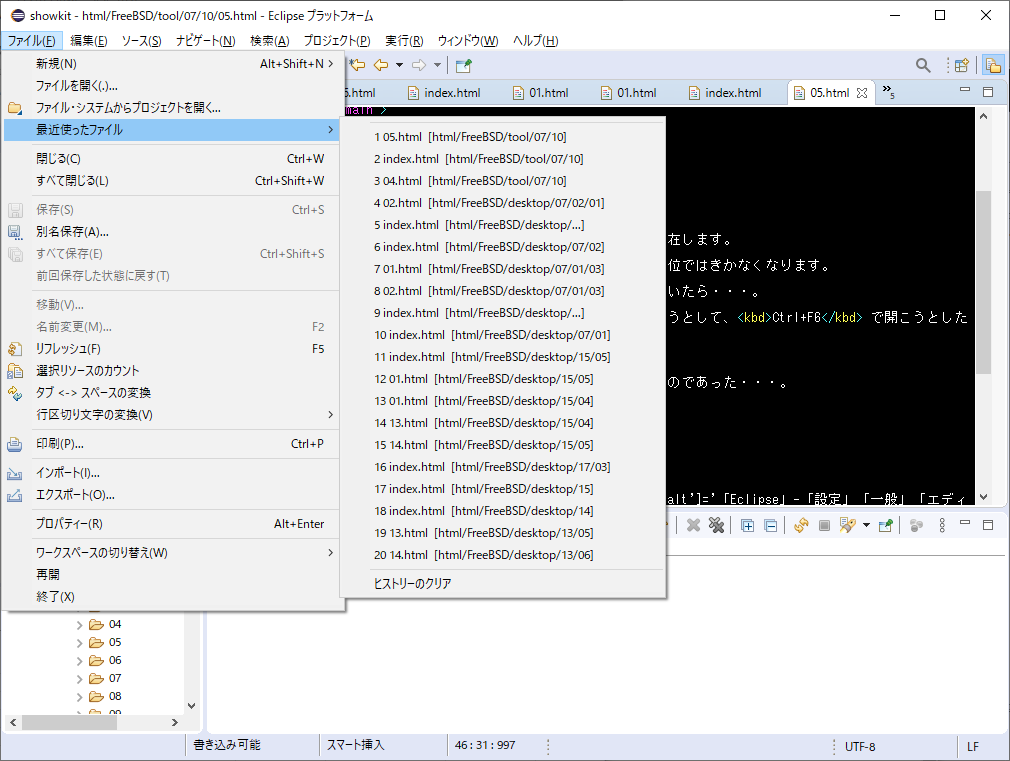1010x761 pixels.
Task: Click the magnifier Quick Access search icon
Action: pos(923,65)
